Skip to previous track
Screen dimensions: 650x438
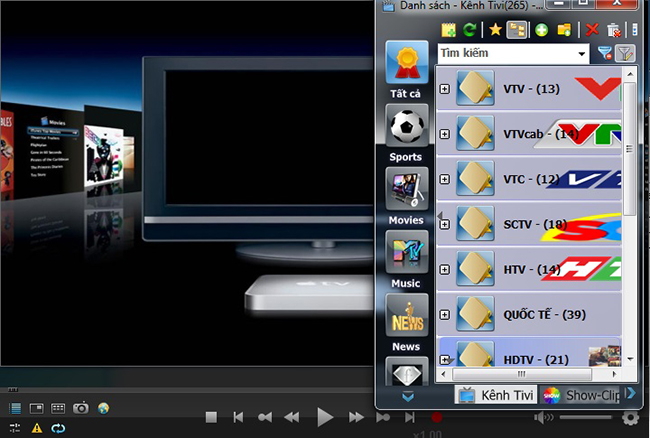tap(238, 417)
